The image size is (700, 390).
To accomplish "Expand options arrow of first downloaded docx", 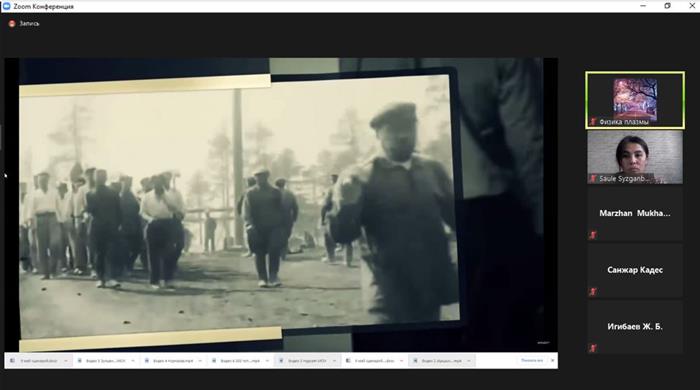I will [66, 361].
